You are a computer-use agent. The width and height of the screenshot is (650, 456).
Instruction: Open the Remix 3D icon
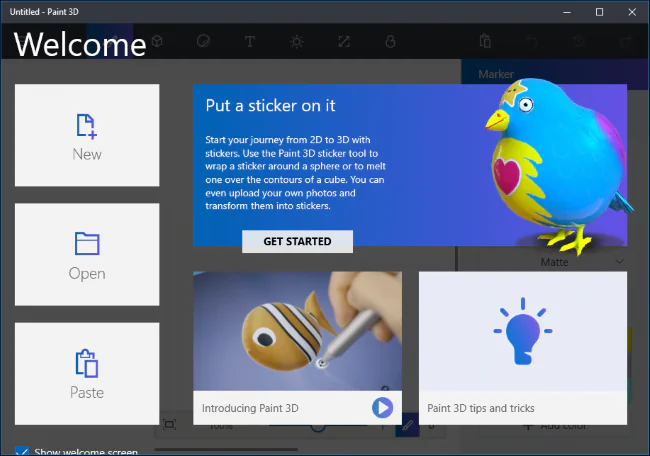pos(390,41)
